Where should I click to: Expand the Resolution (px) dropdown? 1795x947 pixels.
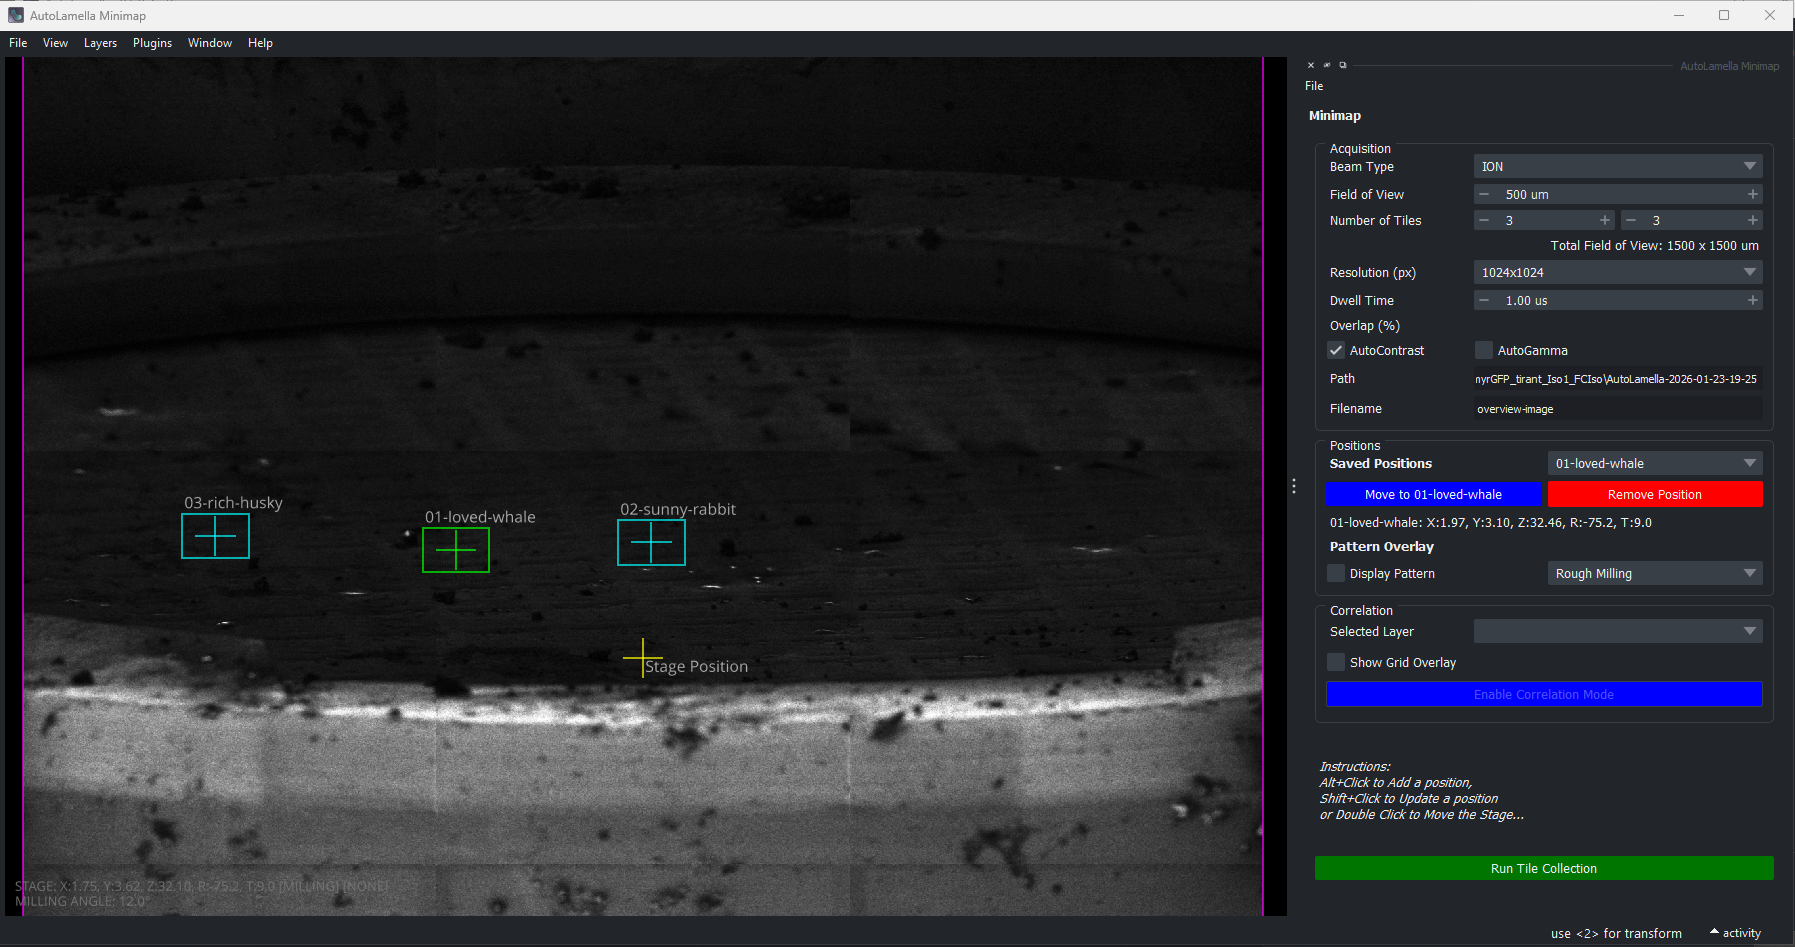(x=1617, y=273)
